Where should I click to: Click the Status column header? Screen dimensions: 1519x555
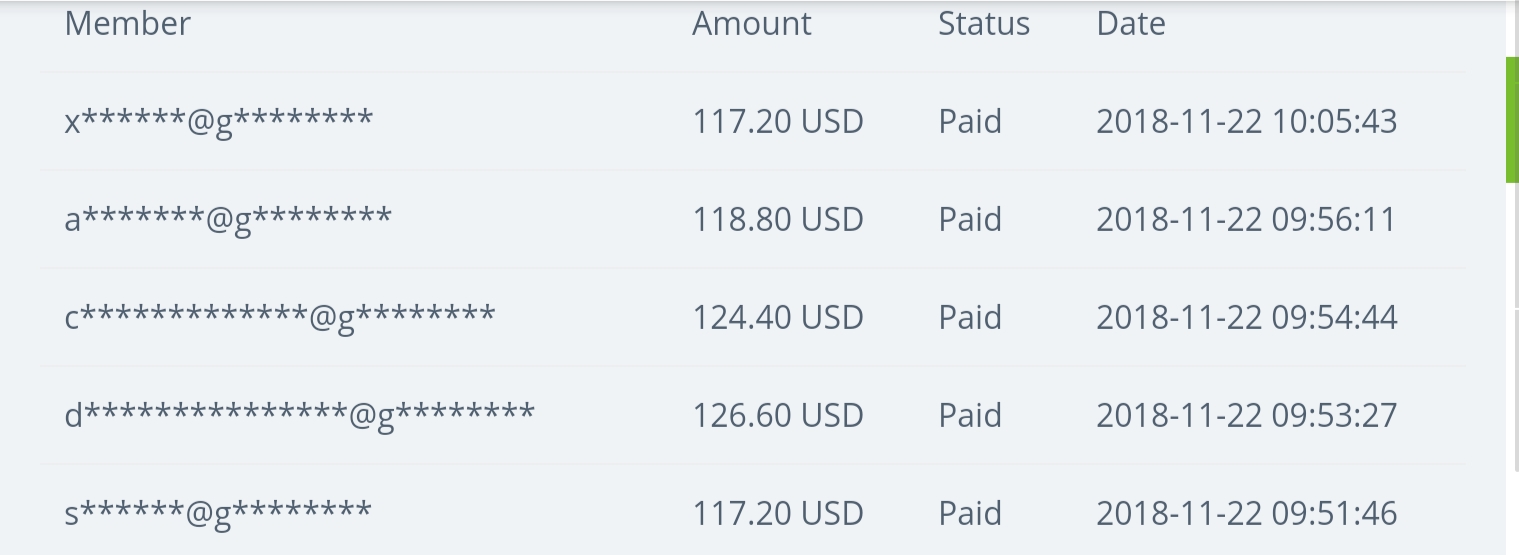click(983, 24)
